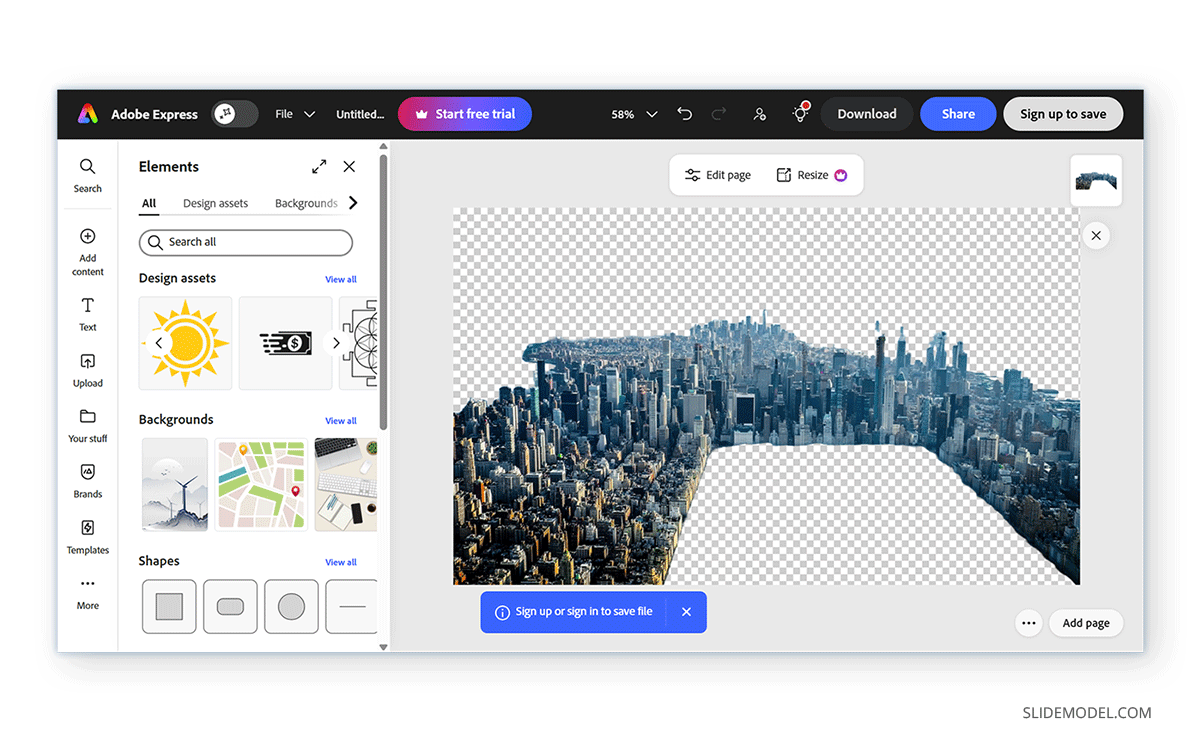Screen dimensions: 1200x743
Task: Click More in the sidebar
Action: (88, 592)
